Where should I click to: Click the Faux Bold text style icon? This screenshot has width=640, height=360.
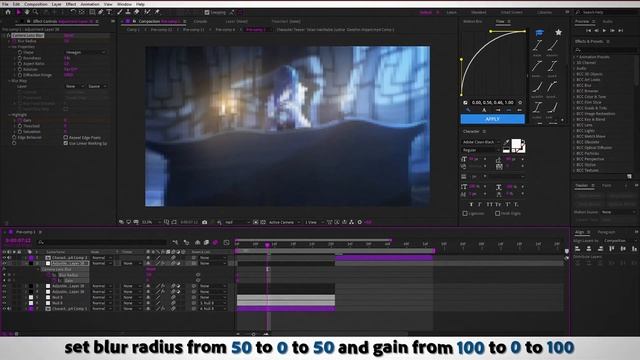[471, 204]
